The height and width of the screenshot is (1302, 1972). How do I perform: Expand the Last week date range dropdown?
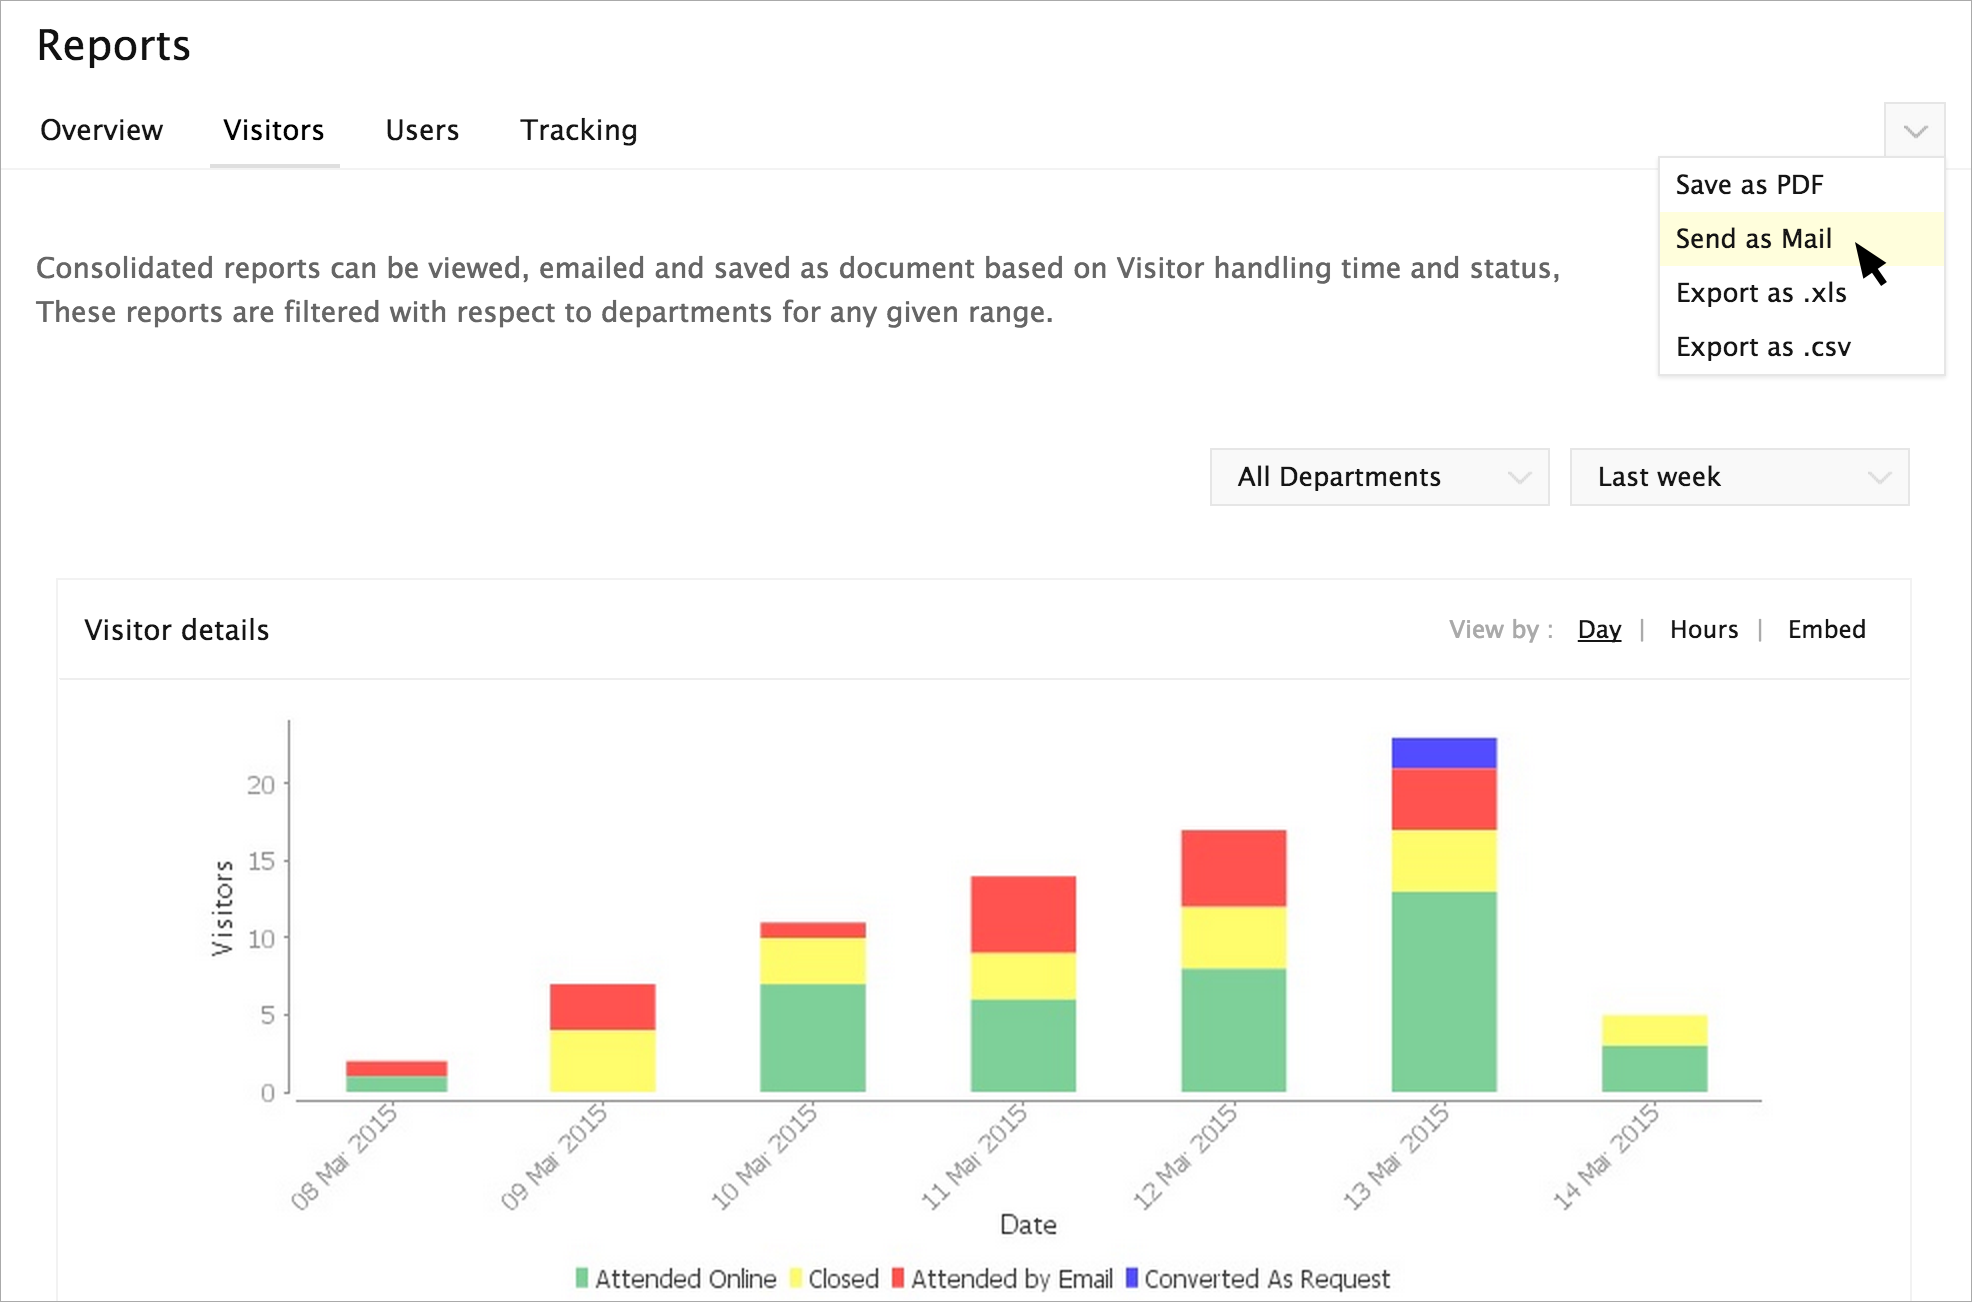pyautogui.click(x=1739, y=477)
